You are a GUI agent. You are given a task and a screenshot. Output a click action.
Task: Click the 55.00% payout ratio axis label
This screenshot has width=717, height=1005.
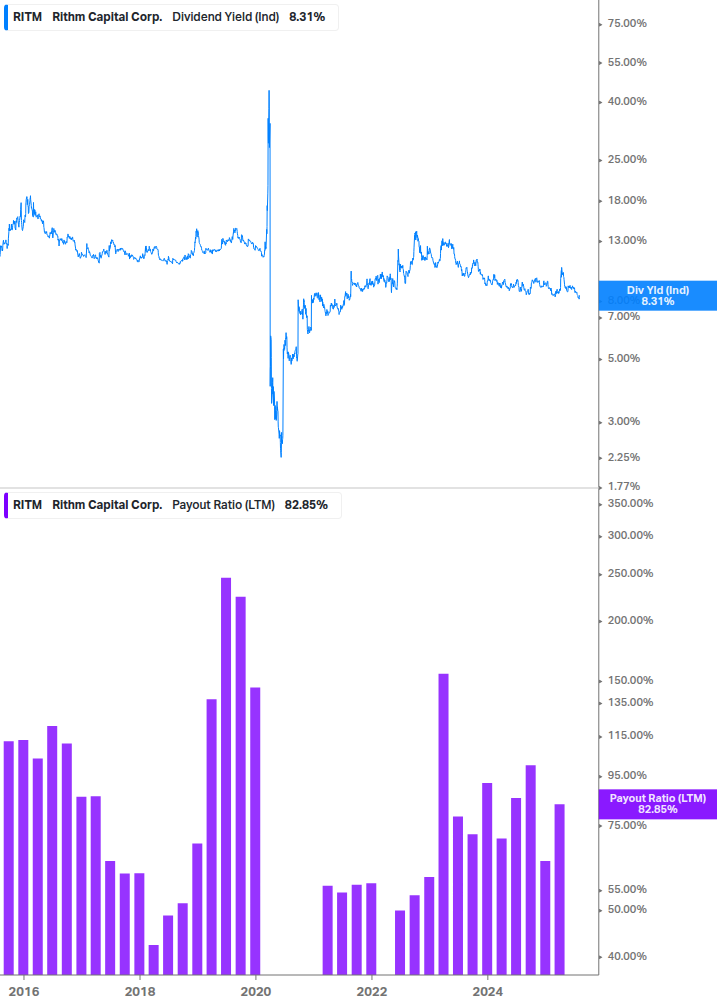[627, 889]
